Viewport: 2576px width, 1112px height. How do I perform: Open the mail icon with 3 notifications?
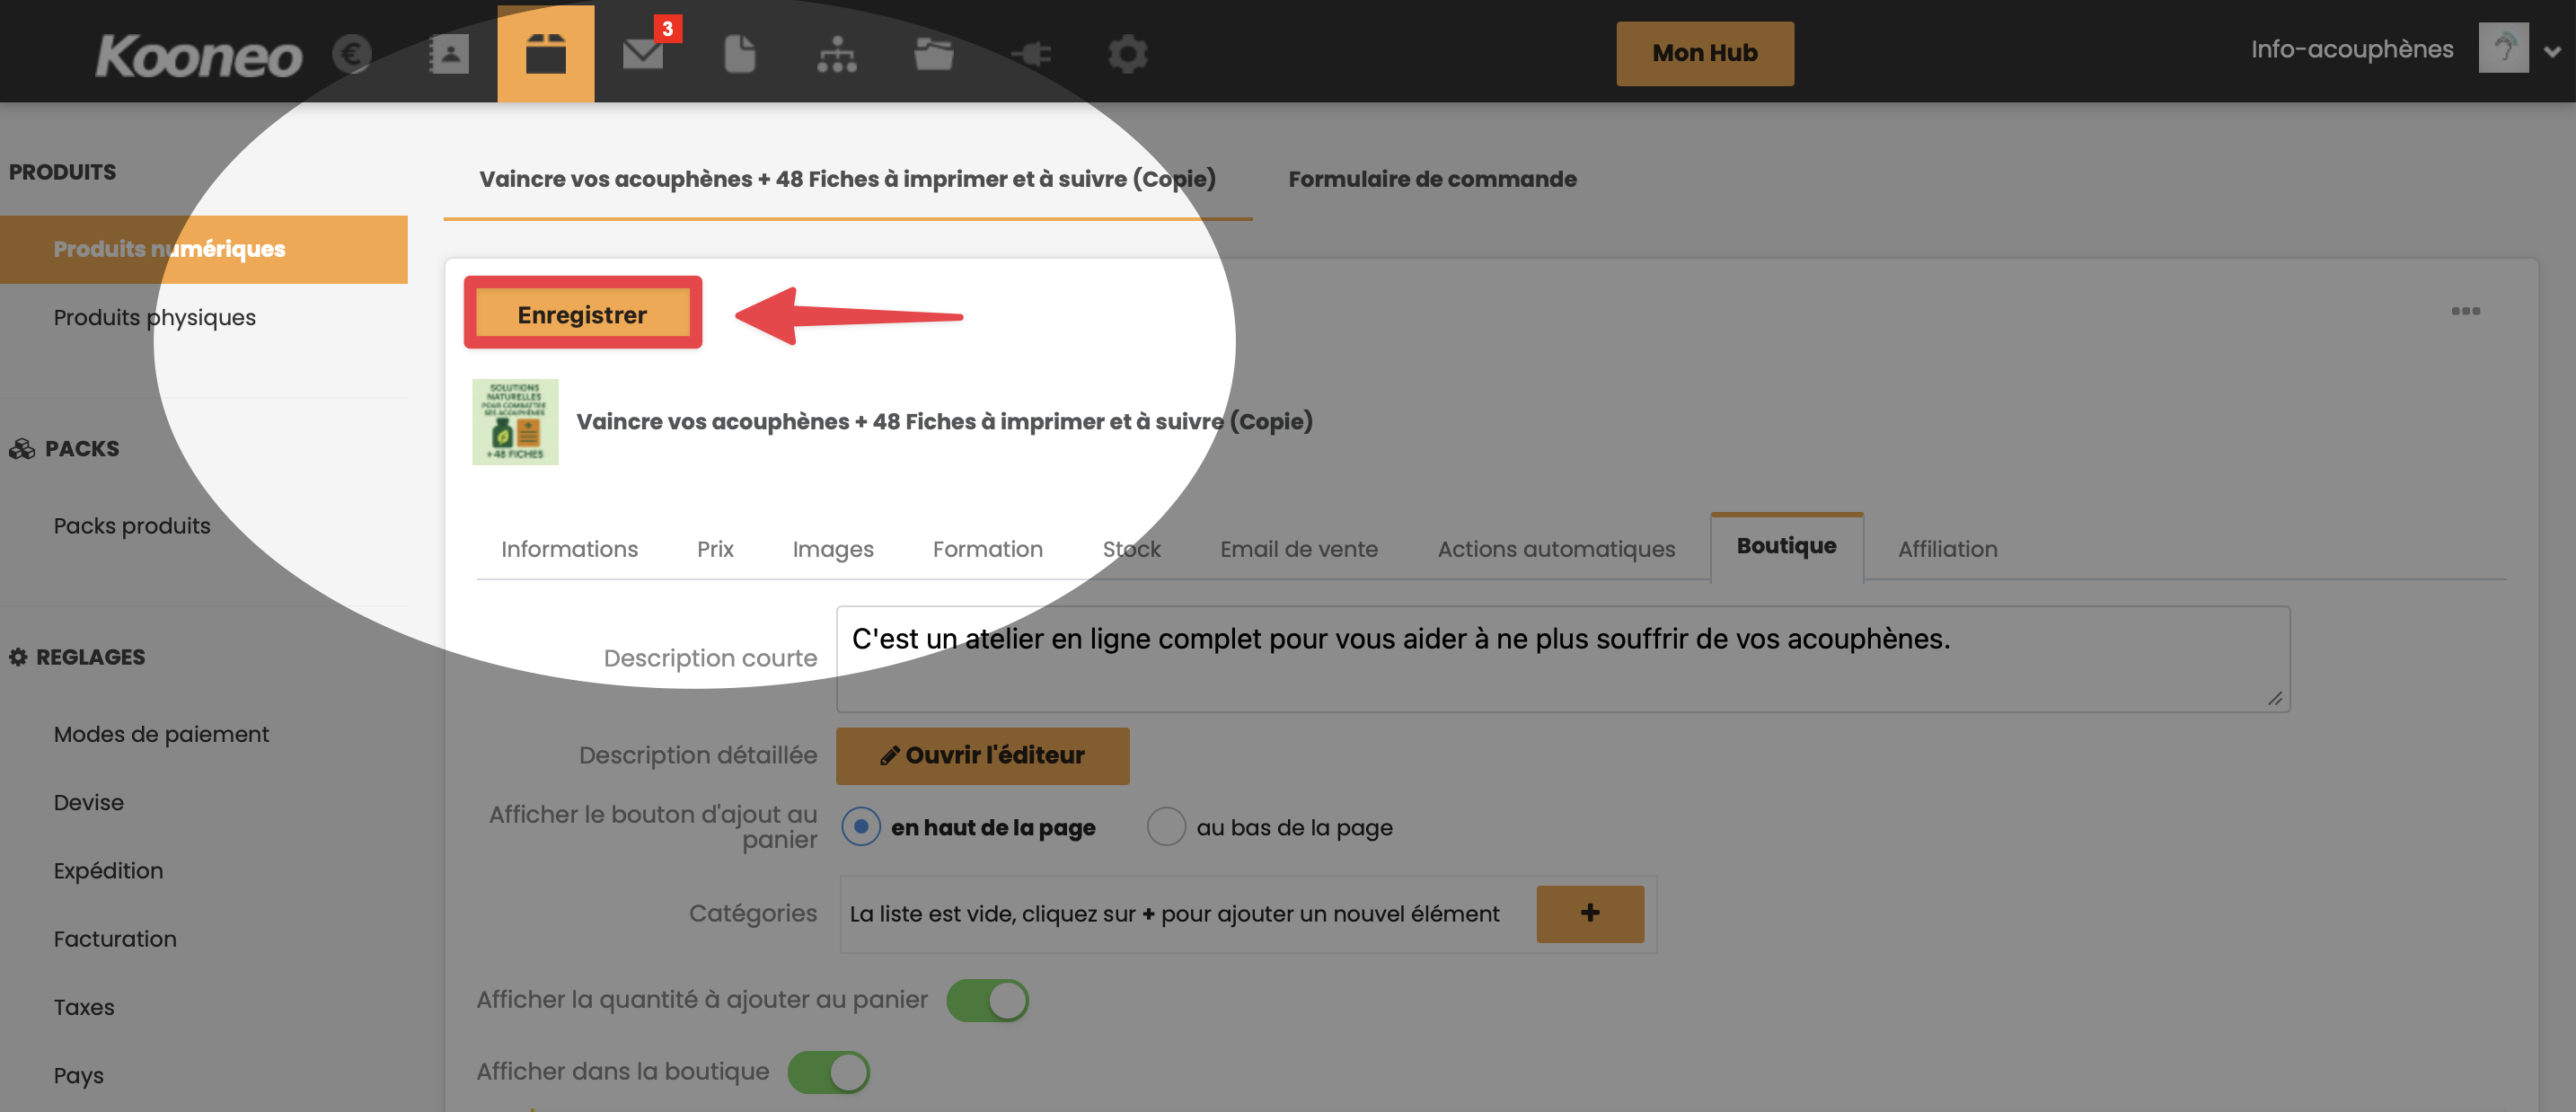[x=643, y=54]
